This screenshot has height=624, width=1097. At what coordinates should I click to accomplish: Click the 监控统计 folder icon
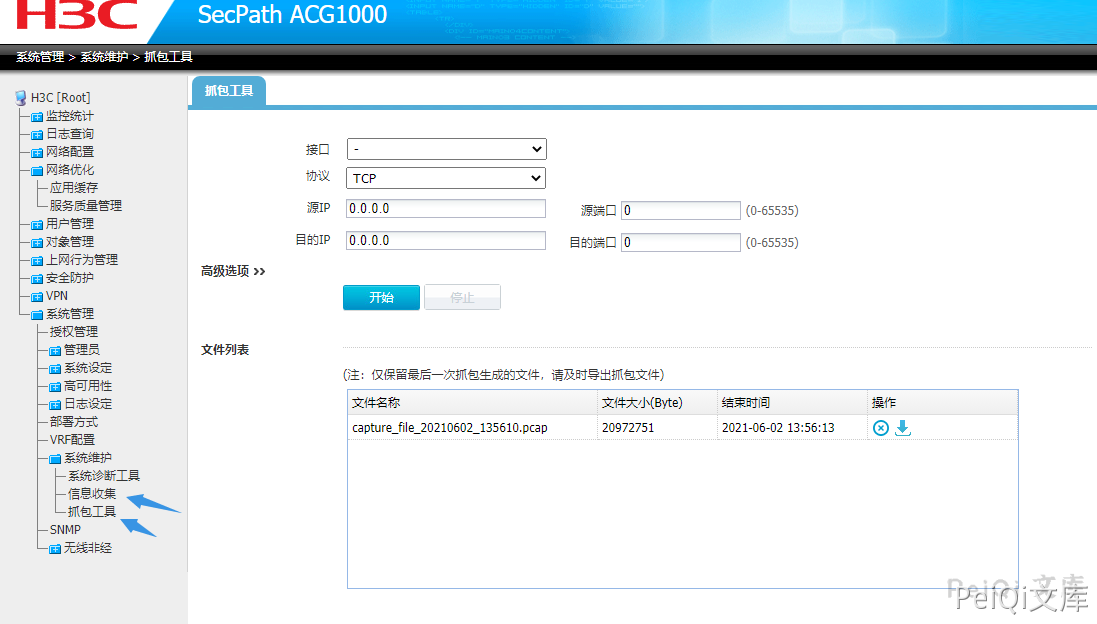click(x=38, y=116)
